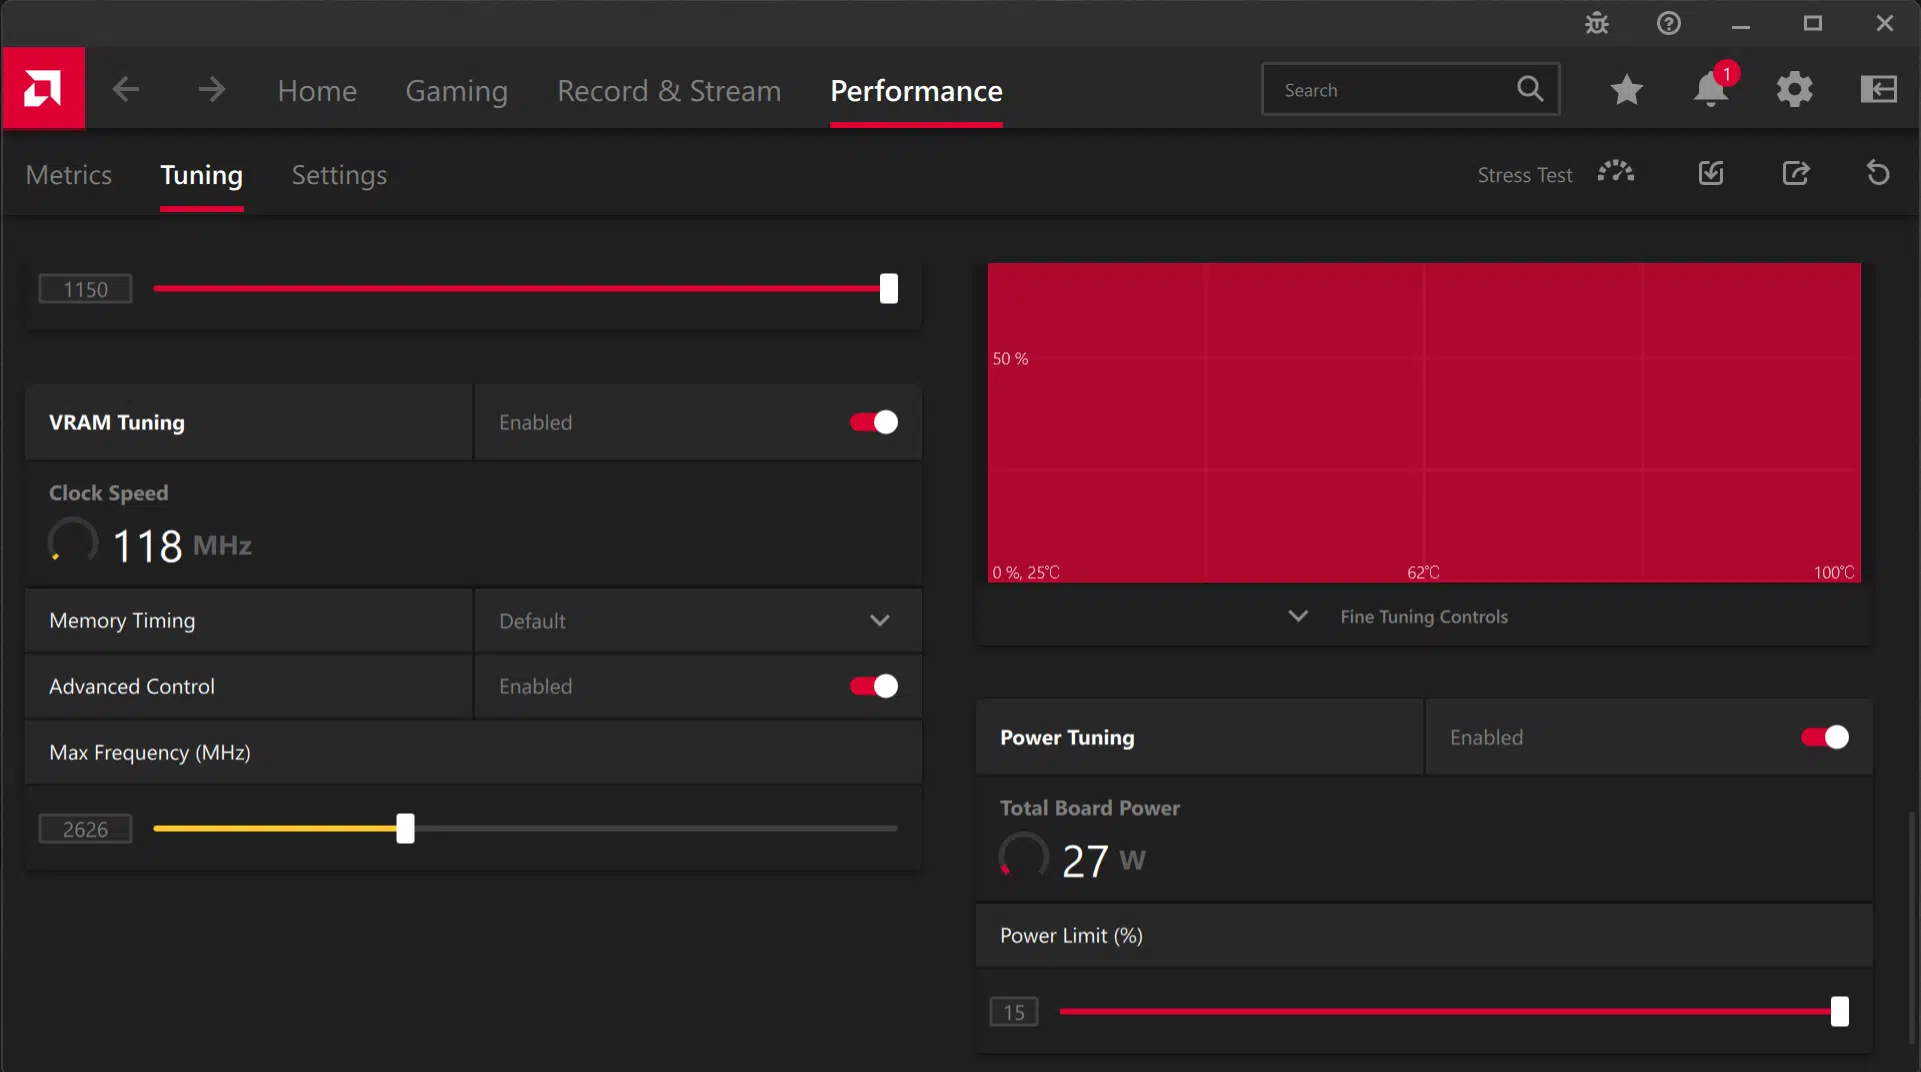
Task: Click the Fine Tuning Controls label
Action: pyautogui.click(x=1424, y=617)
